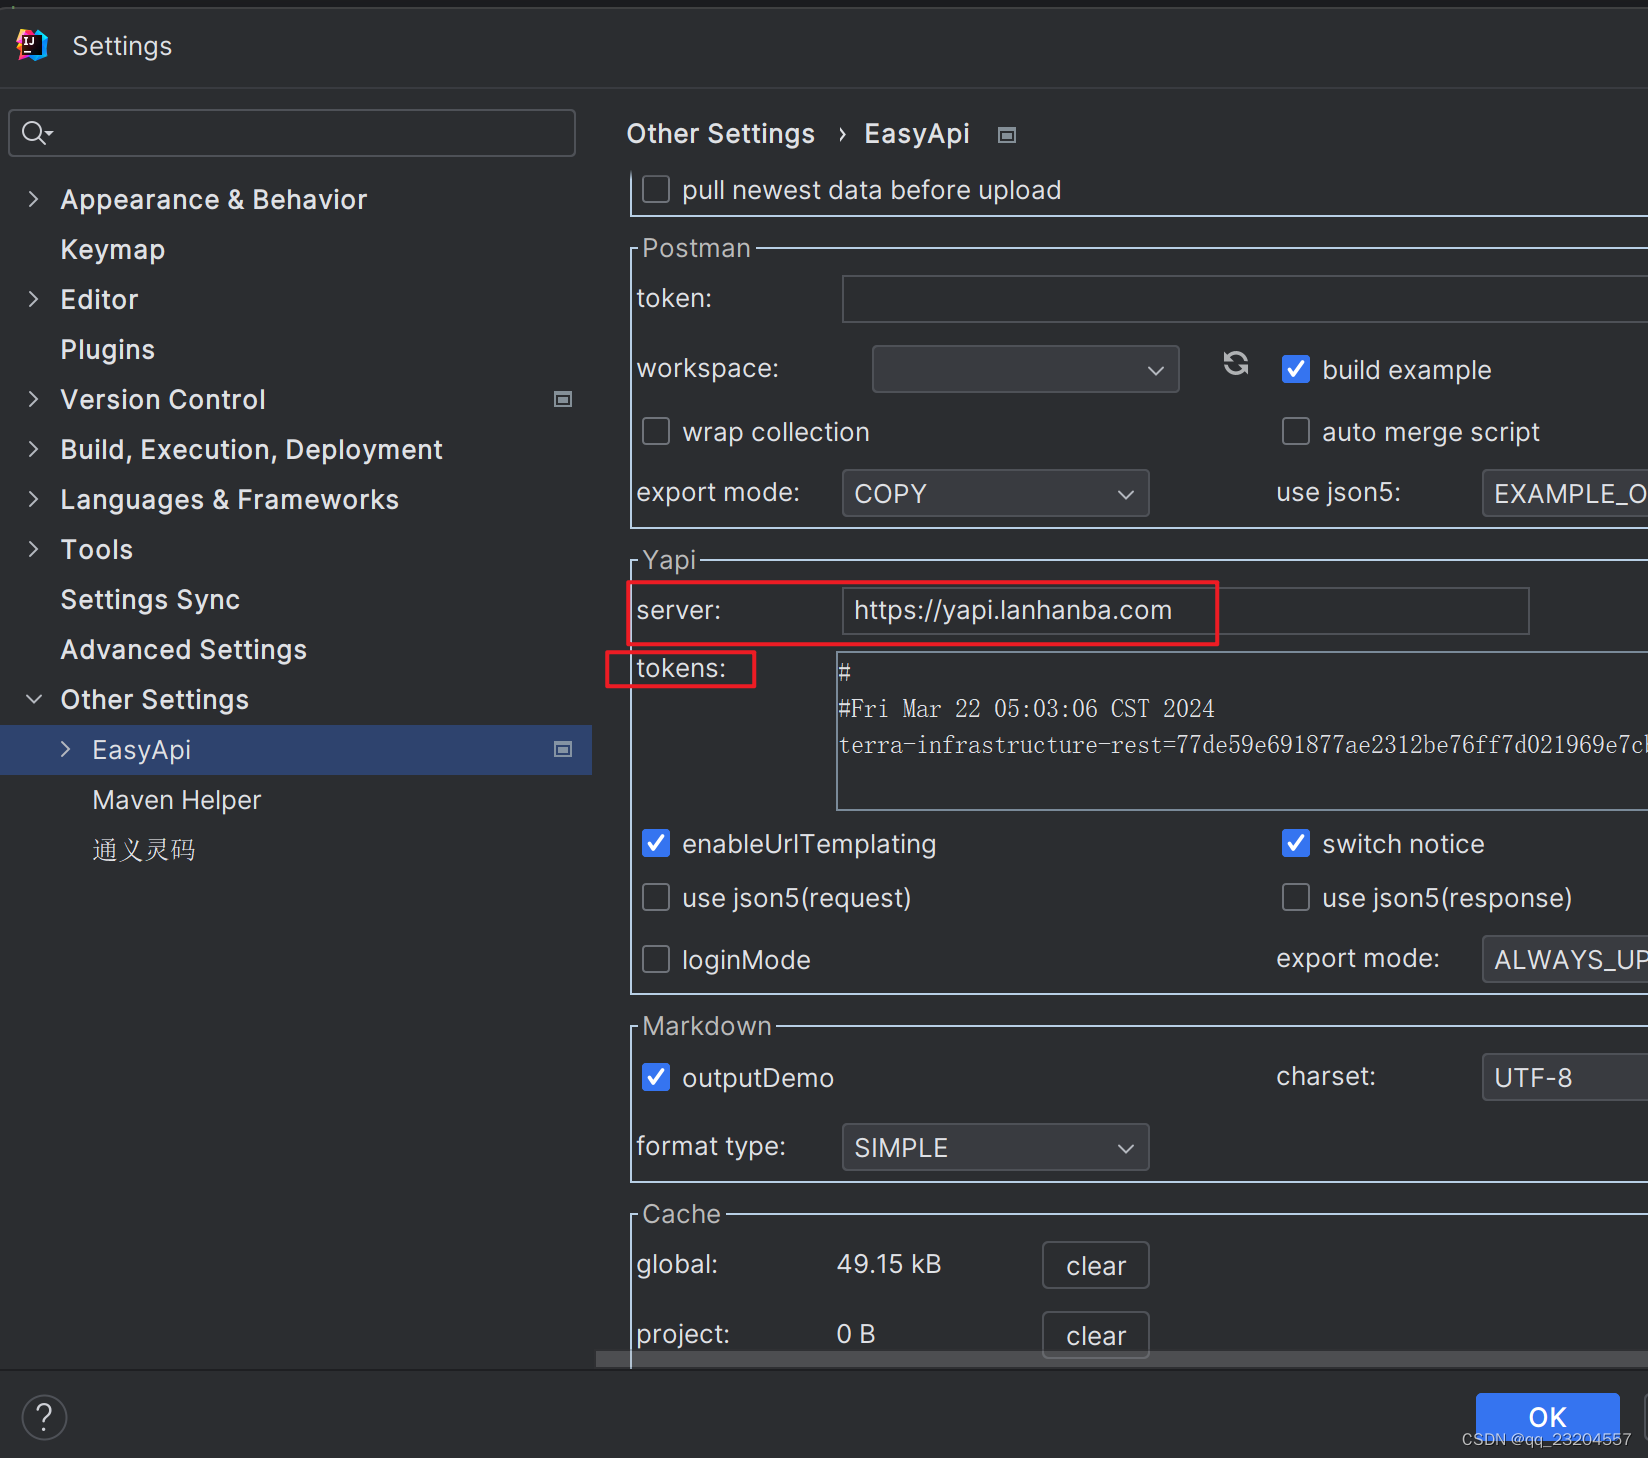Expand Version Control section
The height and width of the screenshot is (1458, 1648).
pos(33,399)
